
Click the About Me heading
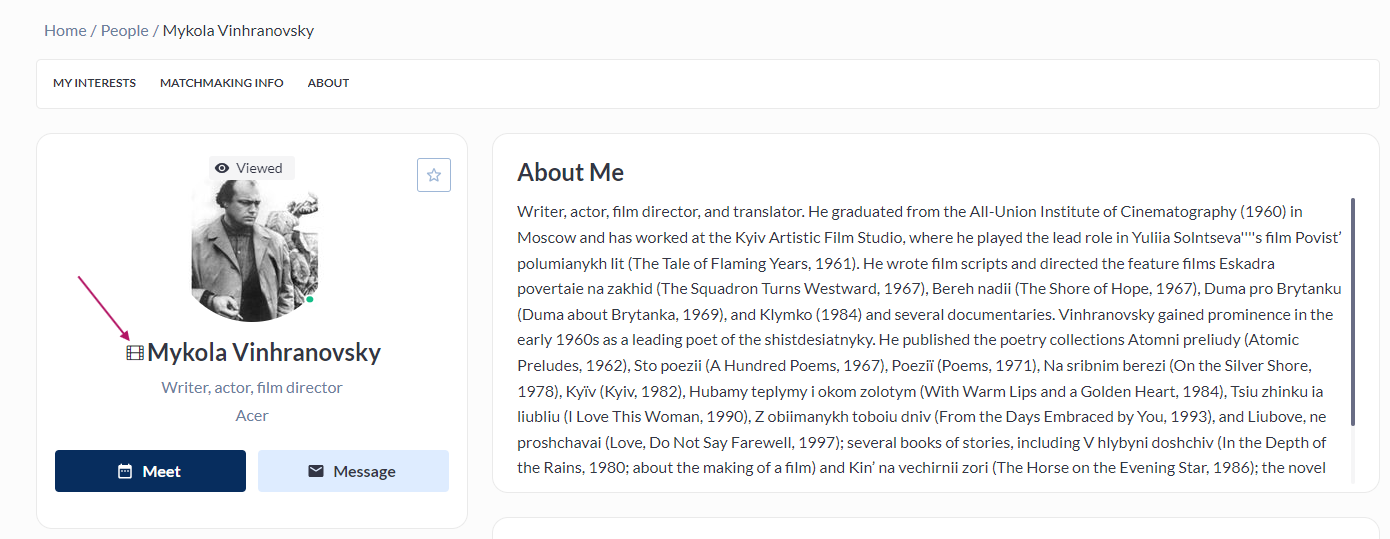click(x=570, y=173)
